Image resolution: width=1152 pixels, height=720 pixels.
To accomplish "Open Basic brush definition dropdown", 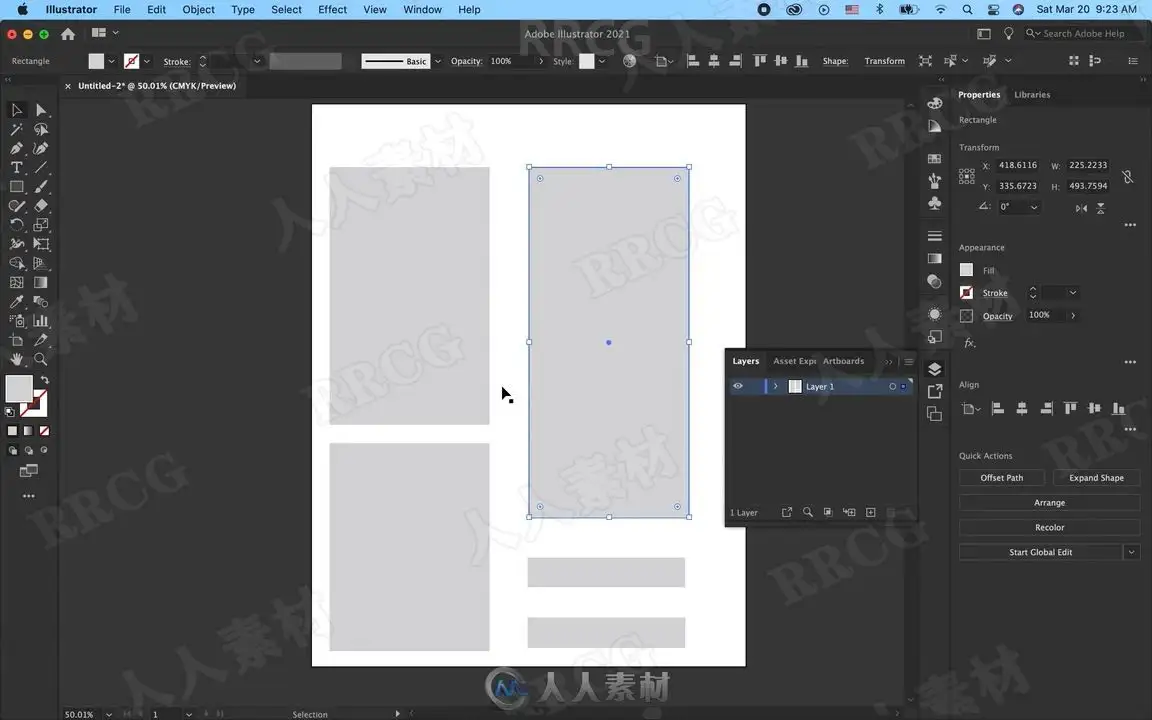I will [438, 62].
